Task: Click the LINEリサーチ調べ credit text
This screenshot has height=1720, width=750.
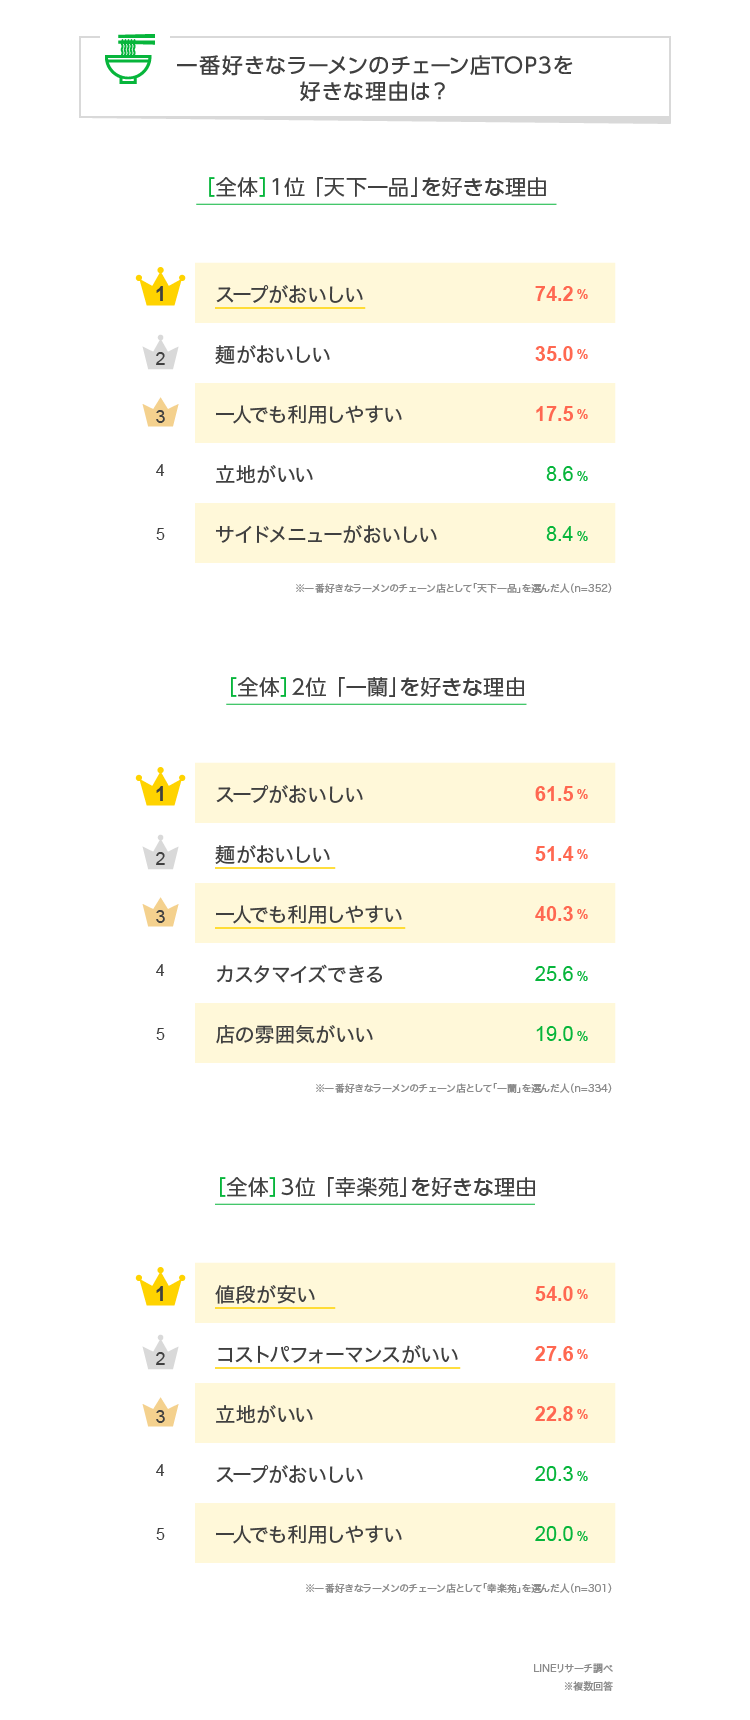Action: click(572, 1668)
